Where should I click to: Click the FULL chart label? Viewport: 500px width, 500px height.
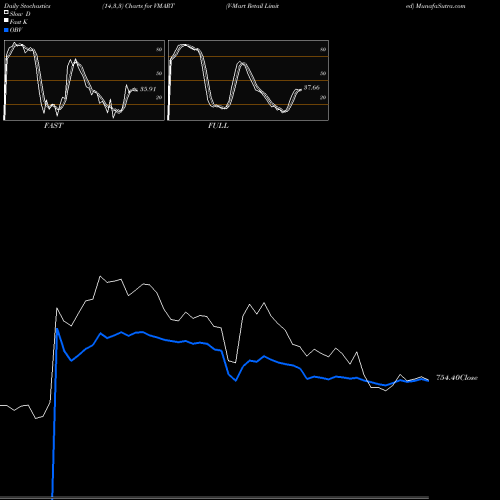[x=218, y=126]
